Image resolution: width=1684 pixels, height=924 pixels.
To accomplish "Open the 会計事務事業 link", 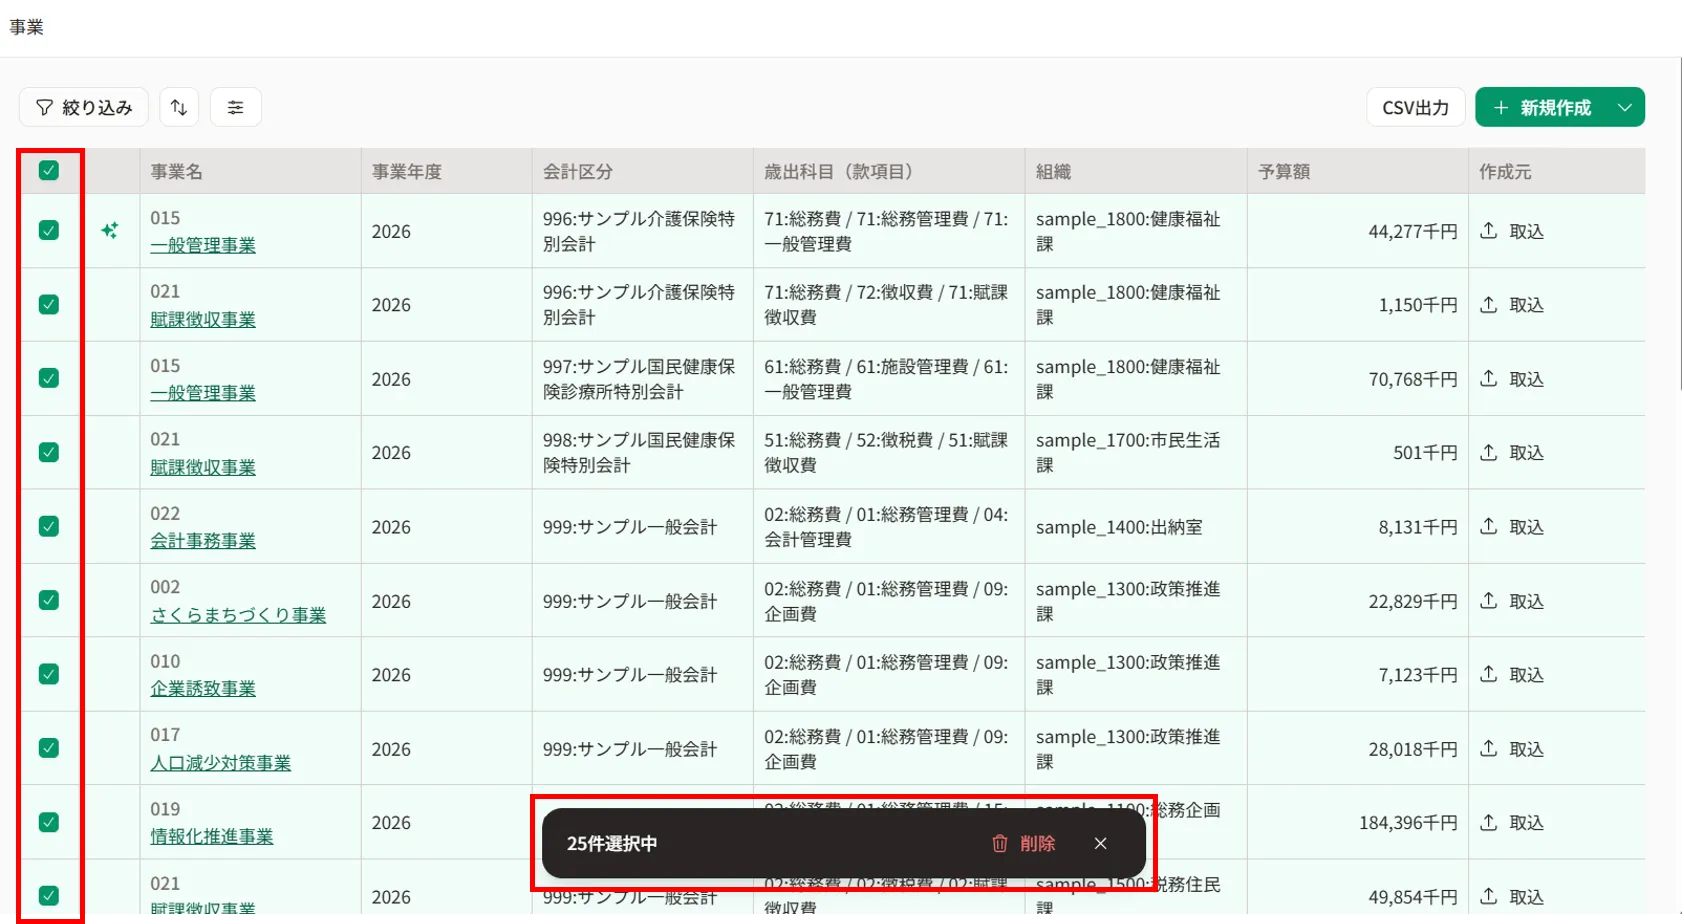I will coord(203,541).
